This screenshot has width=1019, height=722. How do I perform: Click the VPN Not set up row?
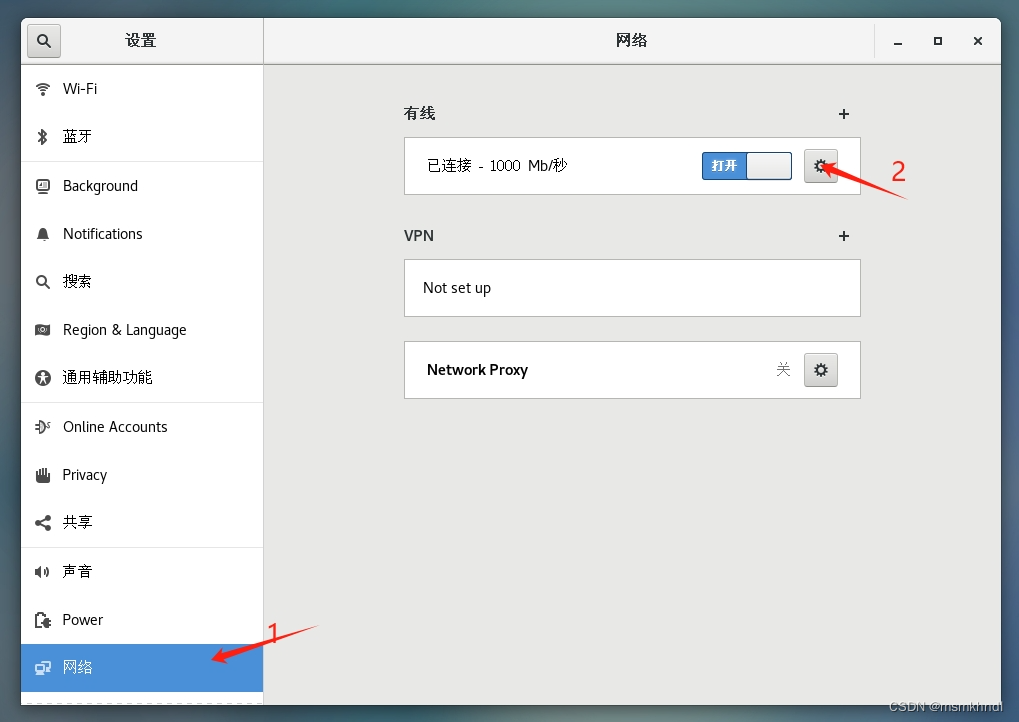pyautogui.click(x=632, y=288)
